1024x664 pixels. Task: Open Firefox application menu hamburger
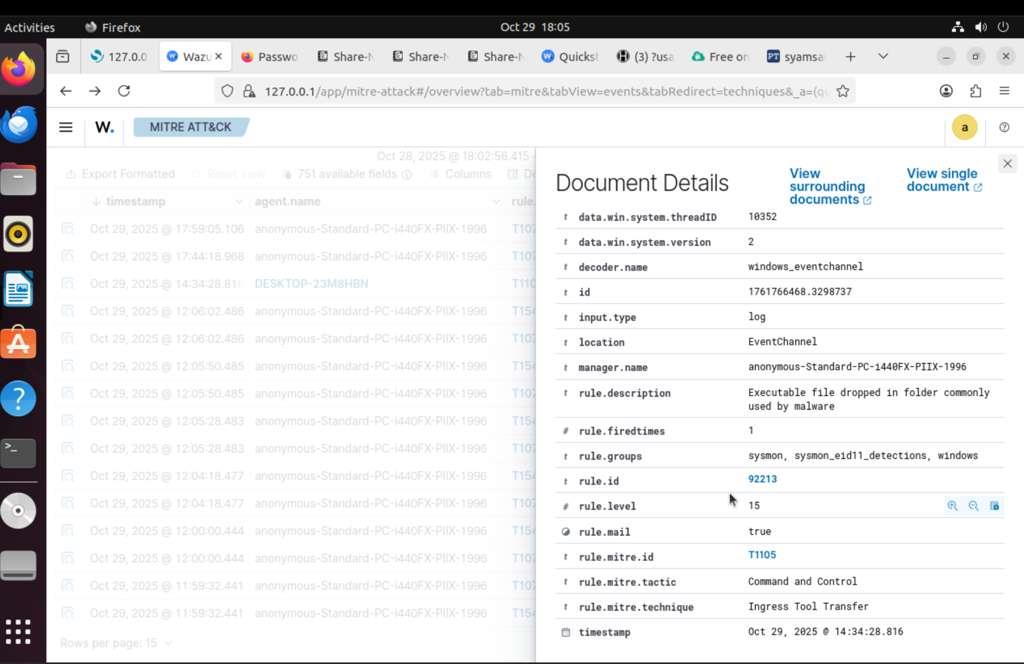(x=1004, y=91)
